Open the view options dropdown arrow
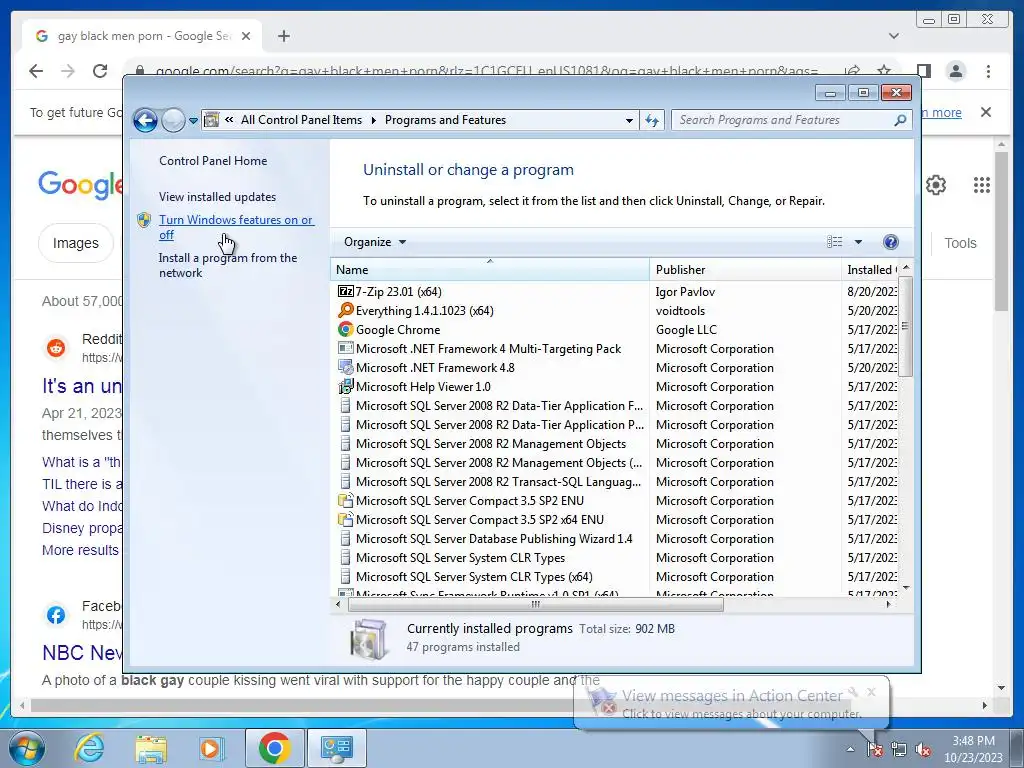1024x768 pixels. point(858,242)
